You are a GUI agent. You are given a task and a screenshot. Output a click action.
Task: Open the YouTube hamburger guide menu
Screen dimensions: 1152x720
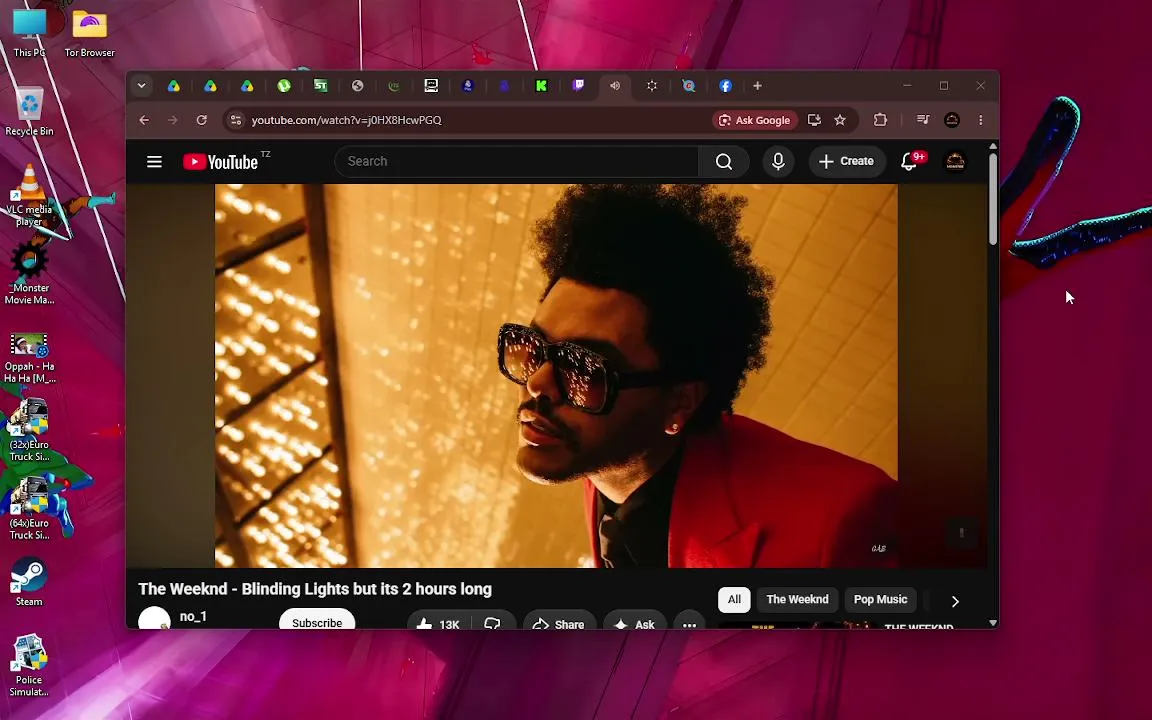coord(154,162)
